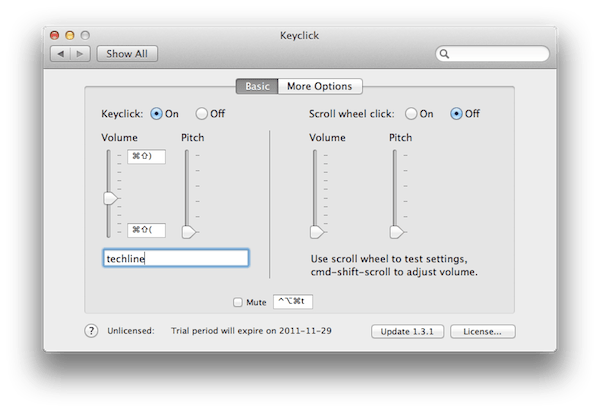Turn Keyclick On

pos(156,114)
